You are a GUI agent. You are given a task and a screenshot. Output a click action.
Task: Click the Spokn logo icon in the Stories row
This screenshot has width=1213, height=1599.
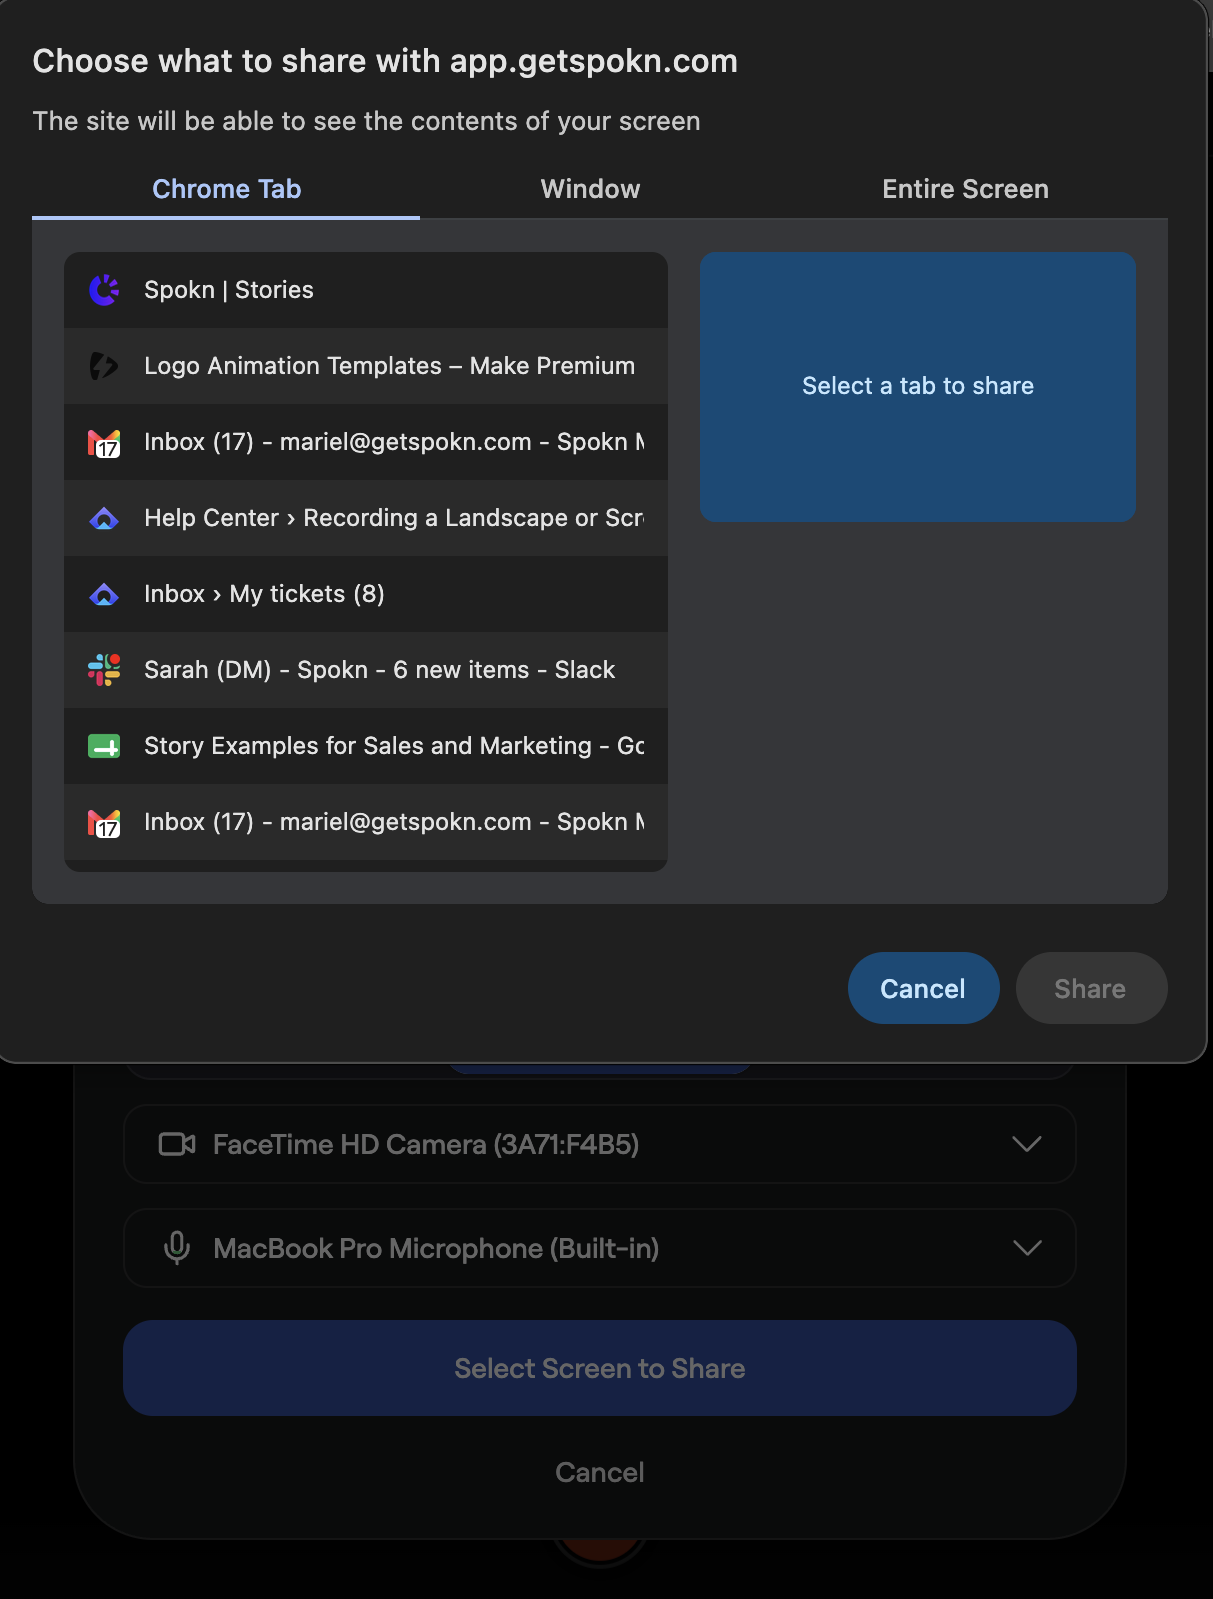(104, 290)
